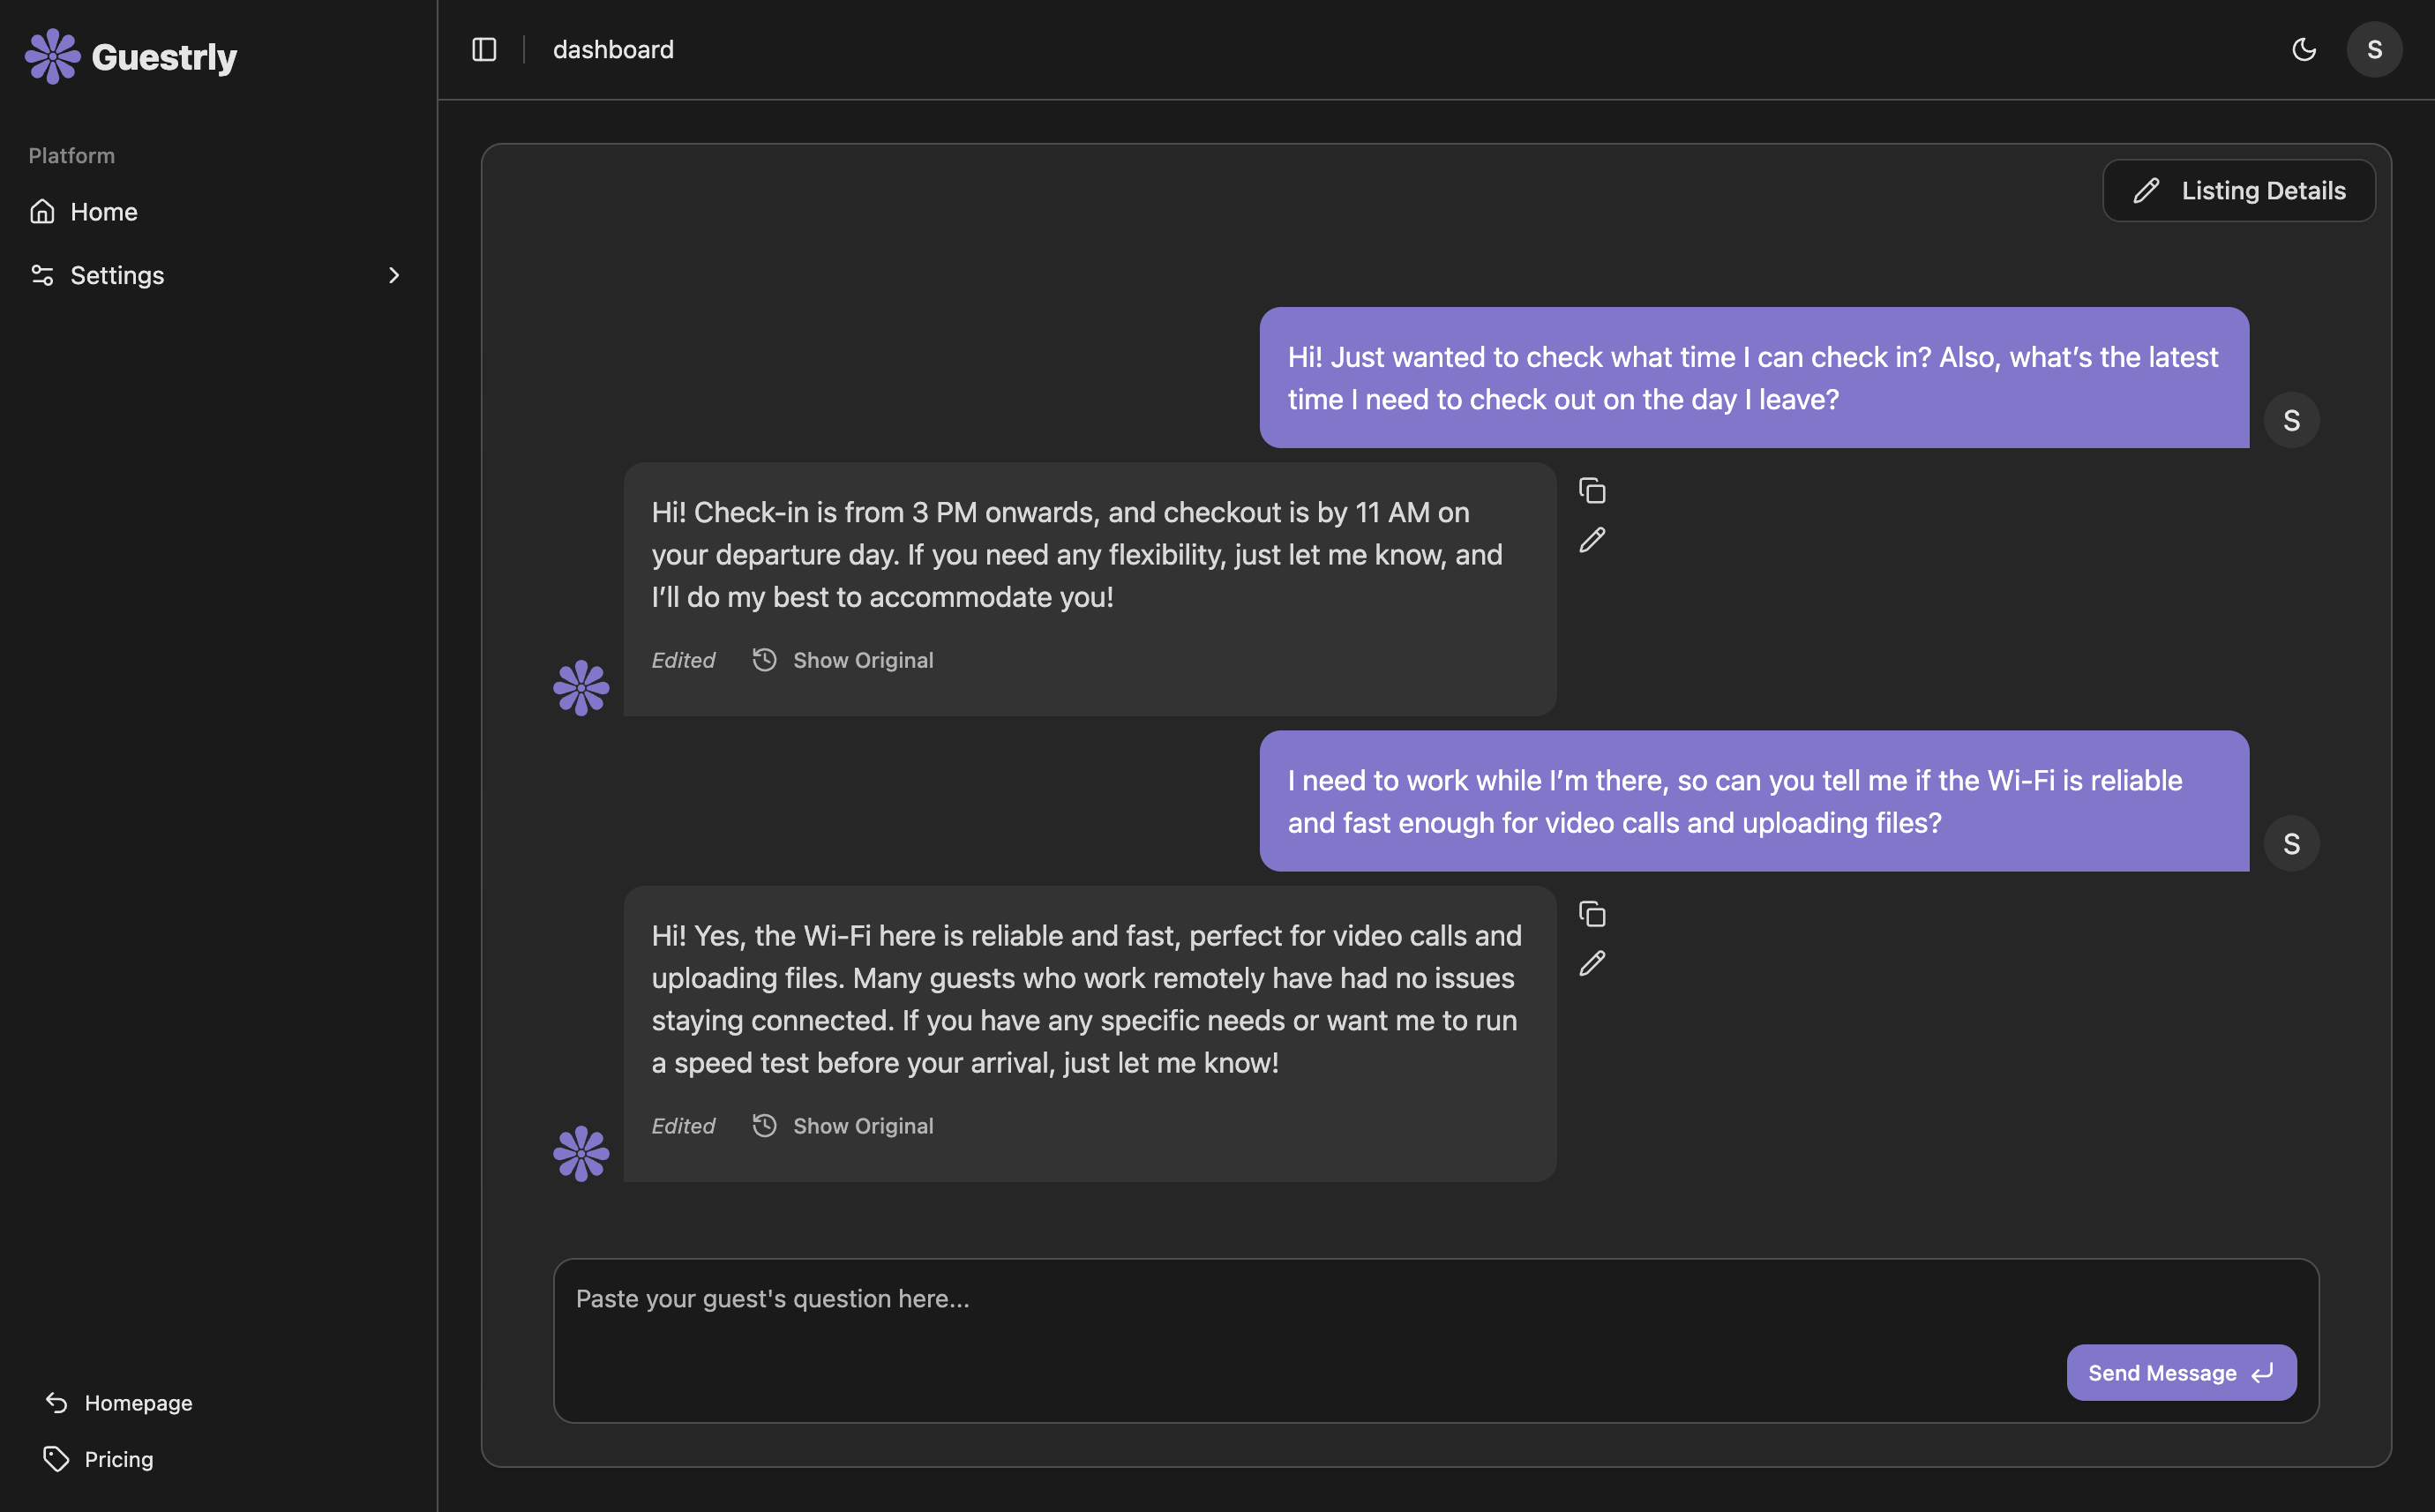Edit the check-in reply with the pencil icon
Image resolution: width=2435 pixels, height=1512 pixels.
click(1592, 540)
